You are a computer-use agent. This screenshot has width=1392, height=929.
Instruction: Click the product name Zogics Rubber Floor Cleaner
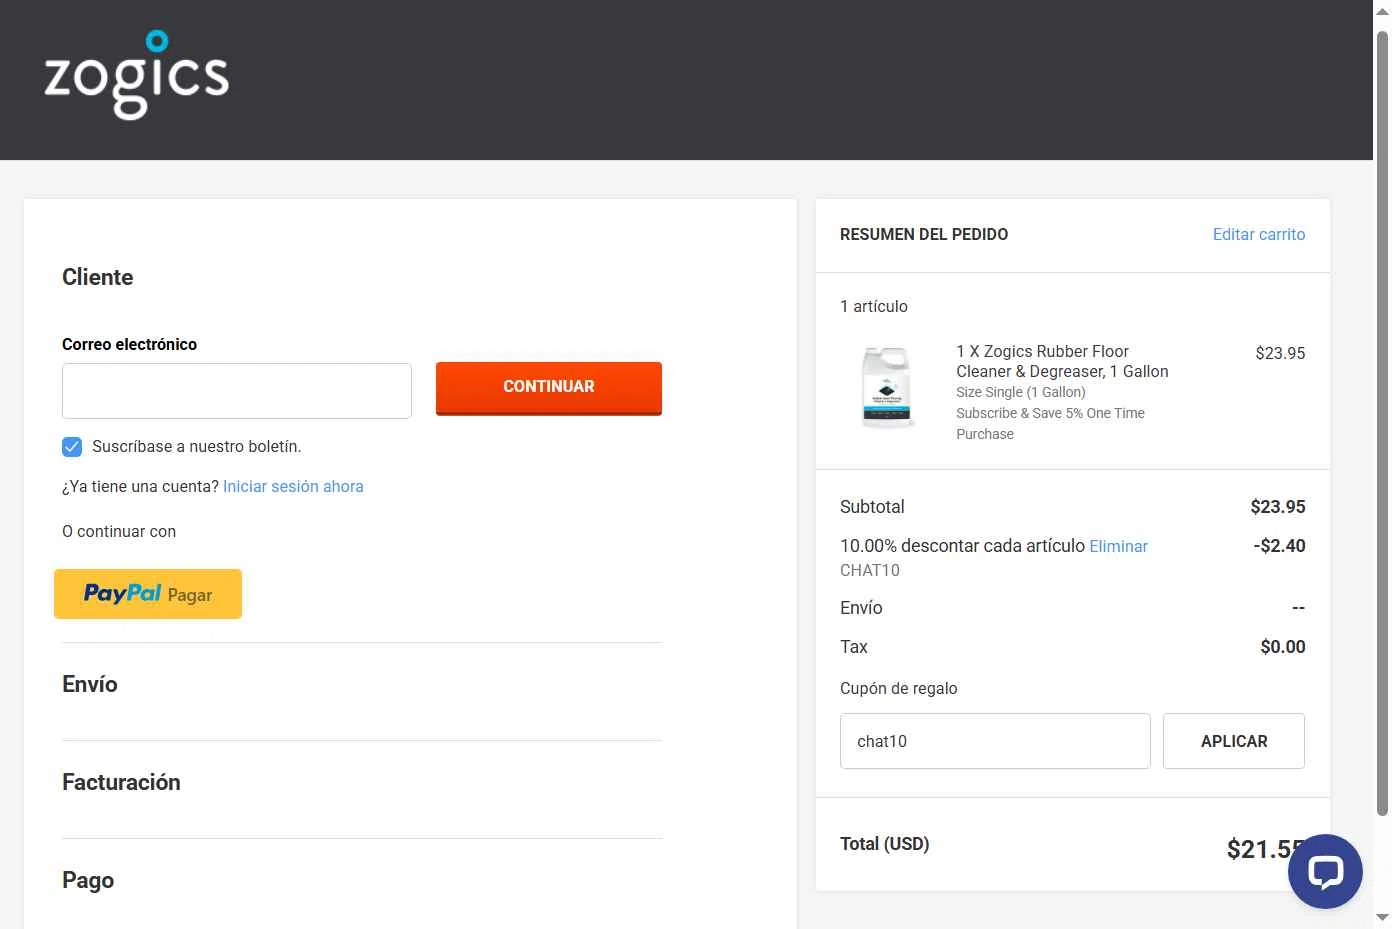point(1062,361)
